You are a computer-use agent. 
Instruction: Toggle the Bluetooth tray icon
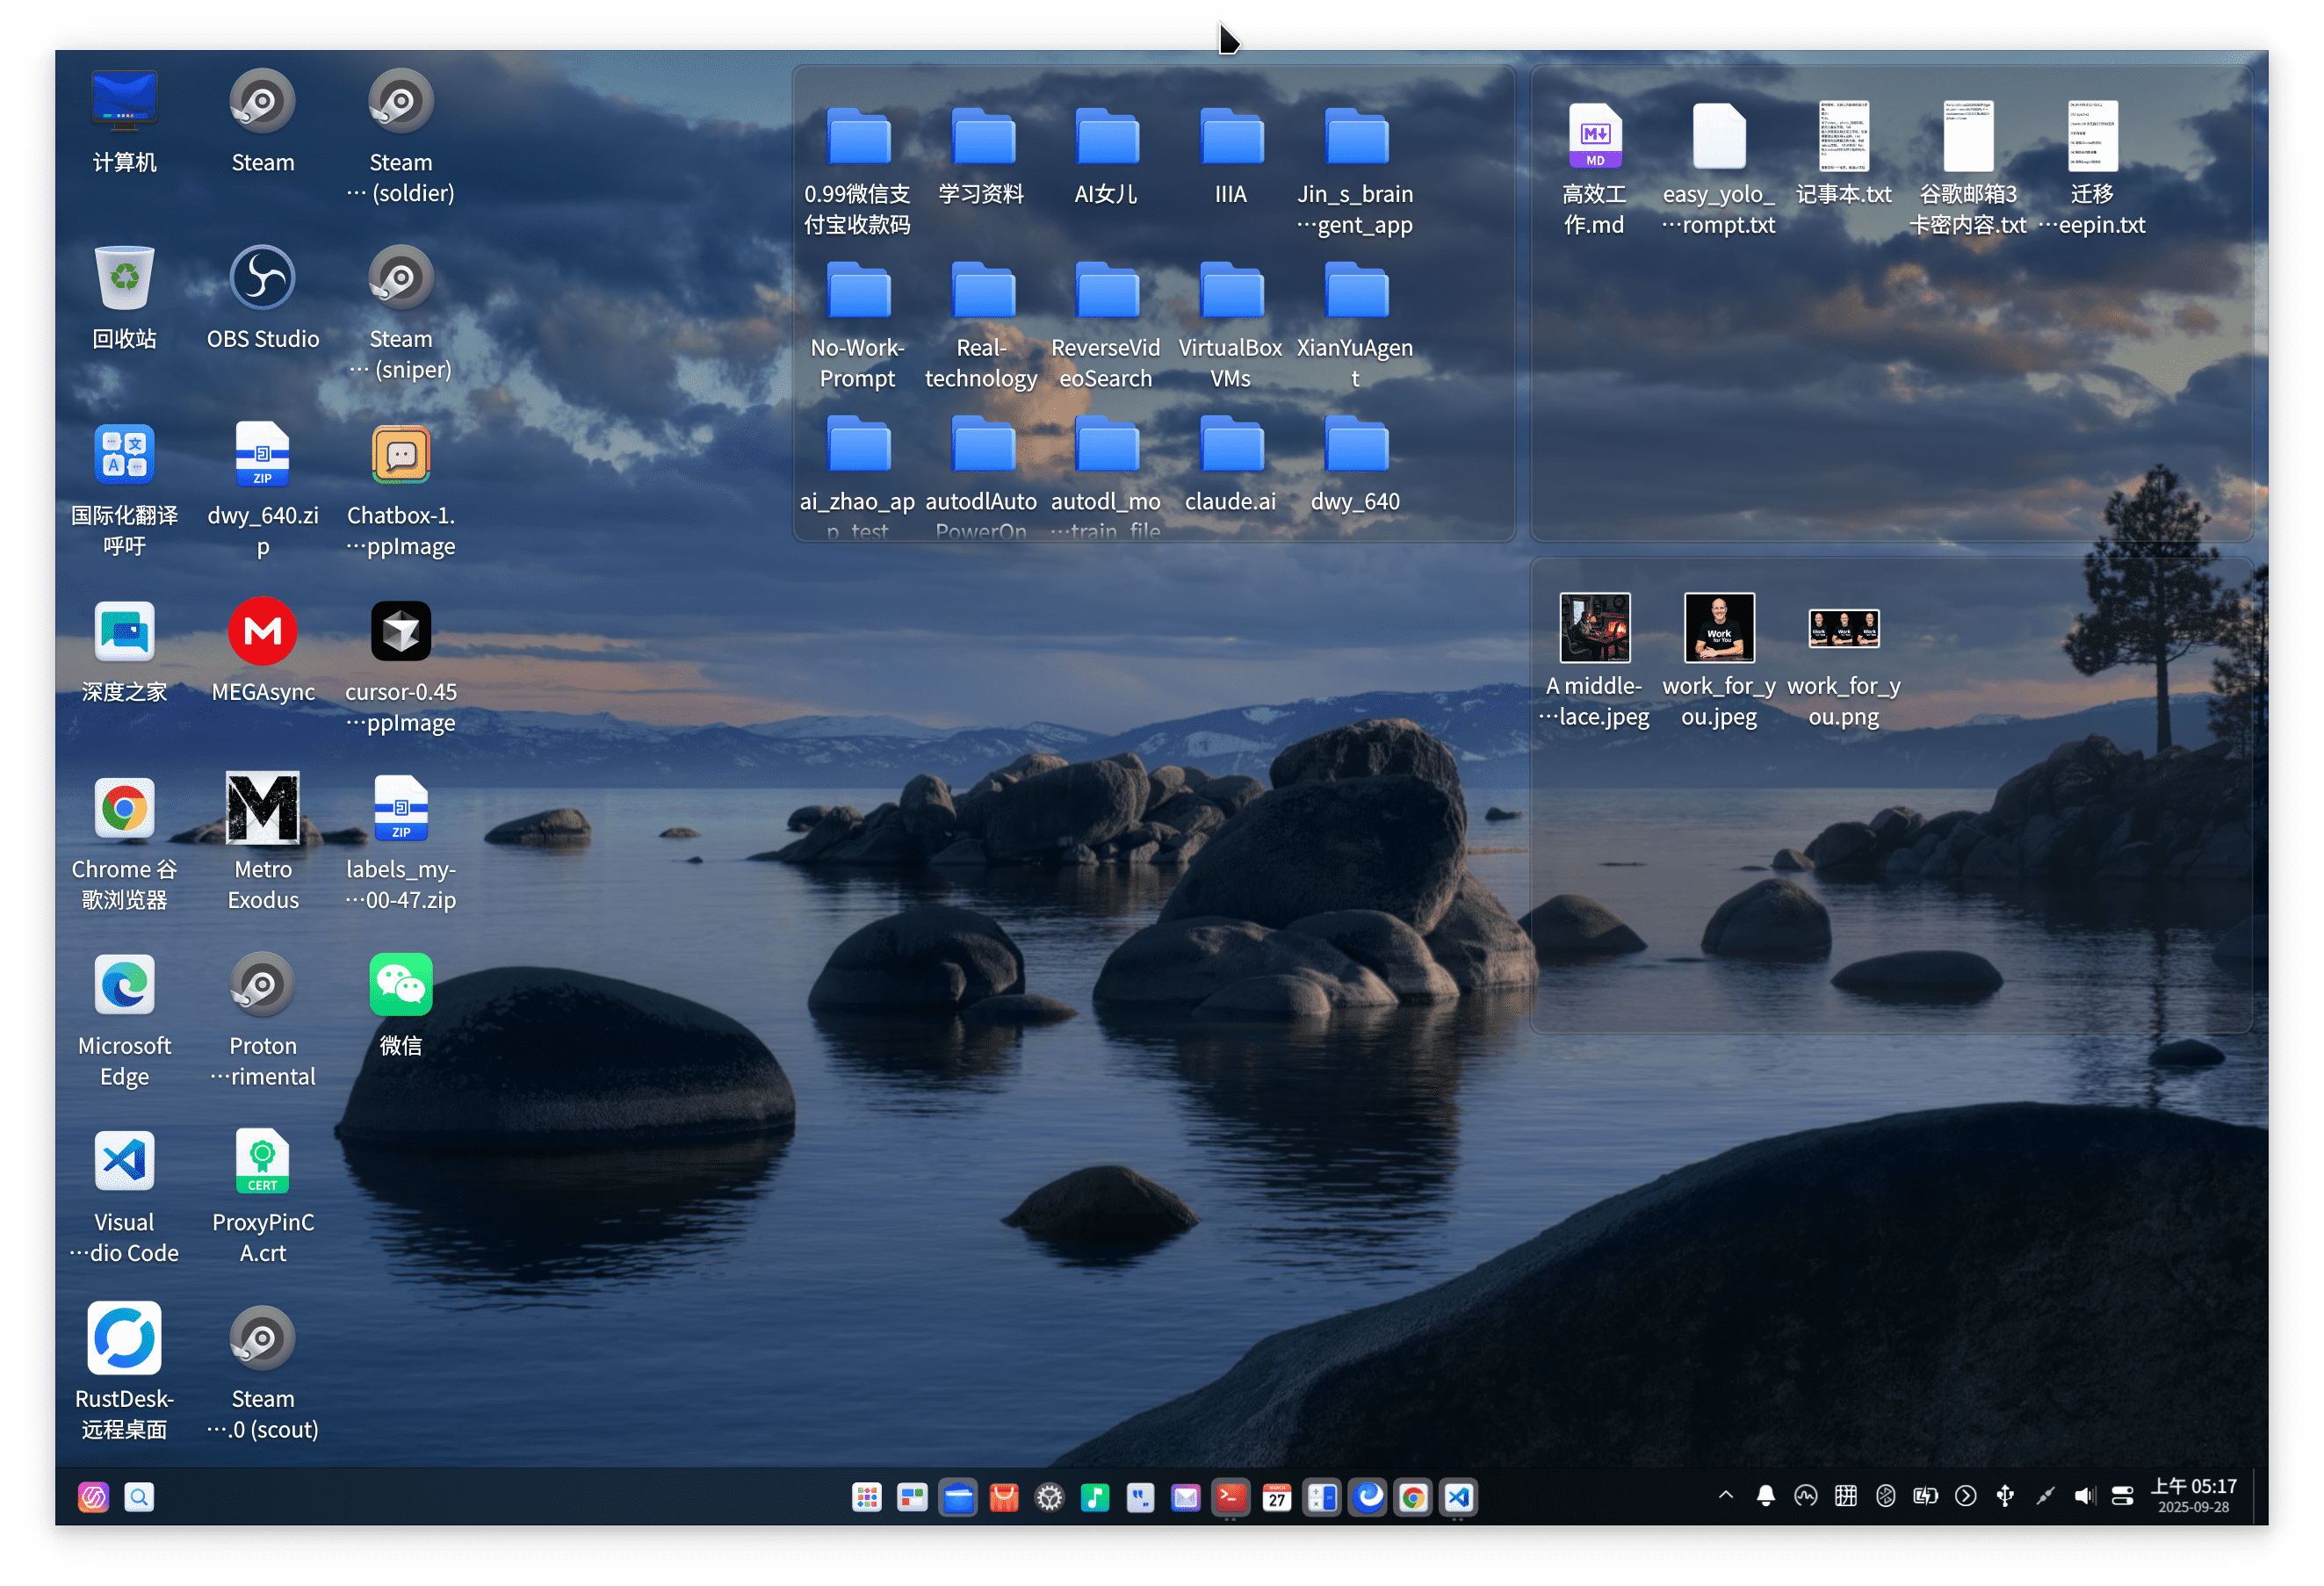tap(1885, 1496)
